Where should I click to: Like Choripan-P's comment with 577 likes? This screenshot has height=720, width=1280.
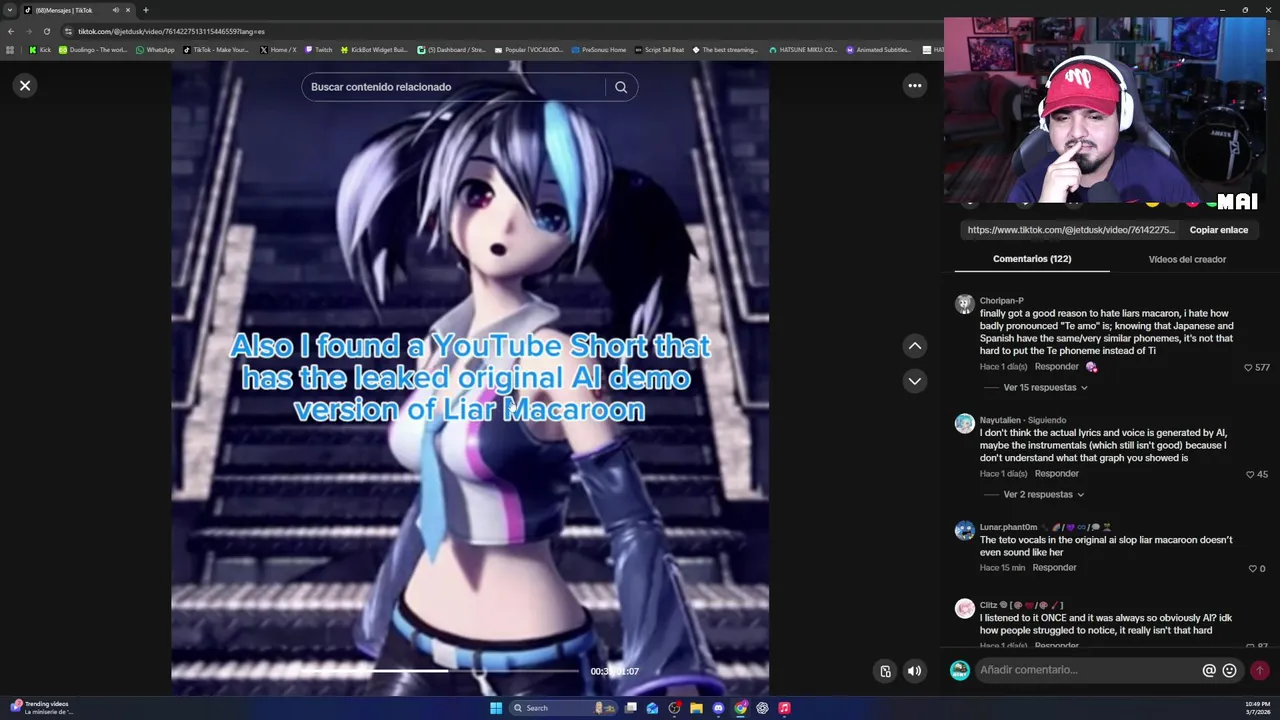(x=1248, y=367)
